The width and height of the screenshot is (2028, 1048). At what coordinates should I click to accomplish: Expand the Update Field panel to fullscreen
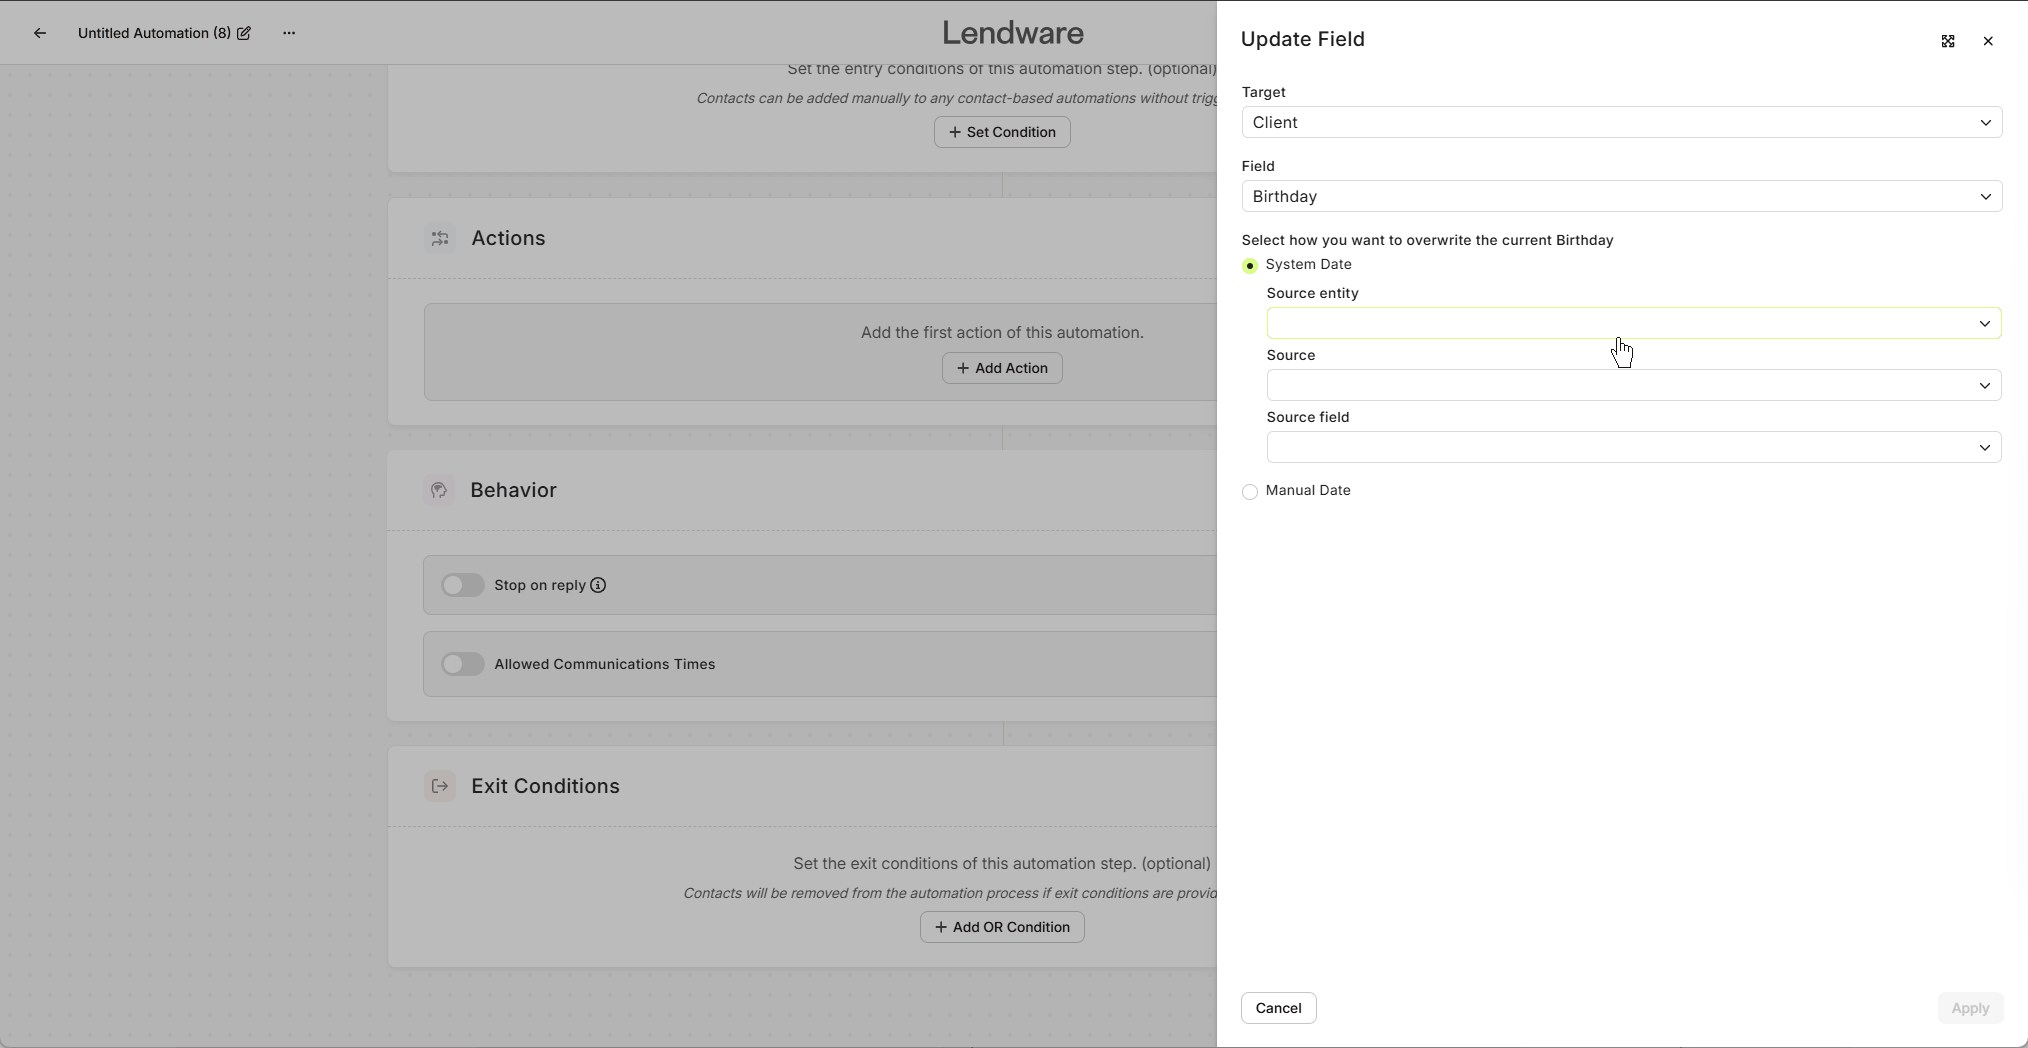coord(1947,41)
